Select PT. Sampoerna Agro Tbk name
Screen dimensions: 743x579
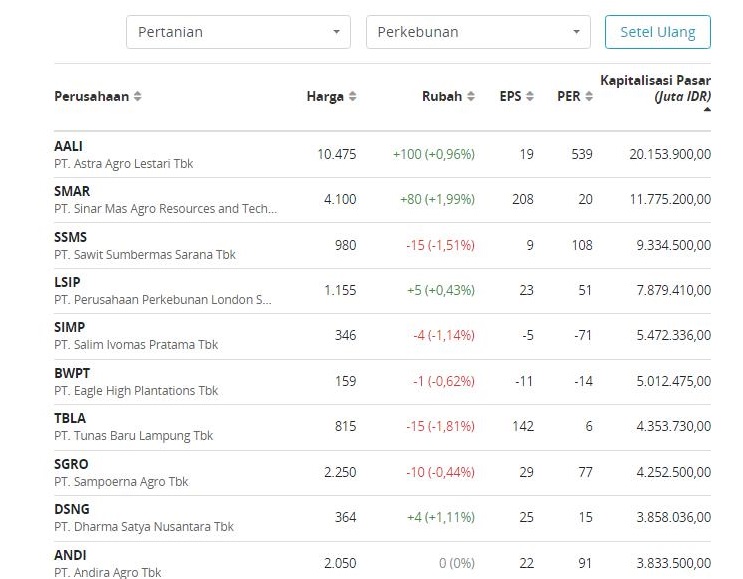point(121,481)
